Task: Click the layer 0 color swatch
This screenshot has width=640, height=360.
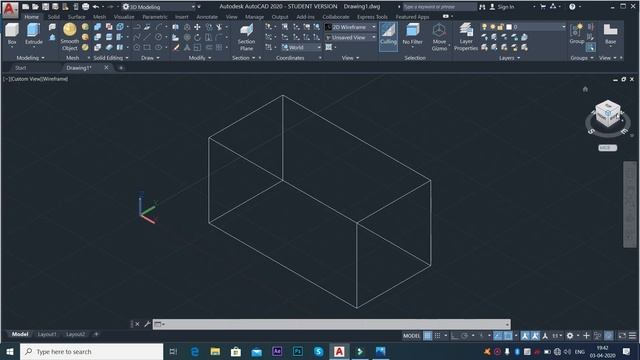Action: click(509, 27)
